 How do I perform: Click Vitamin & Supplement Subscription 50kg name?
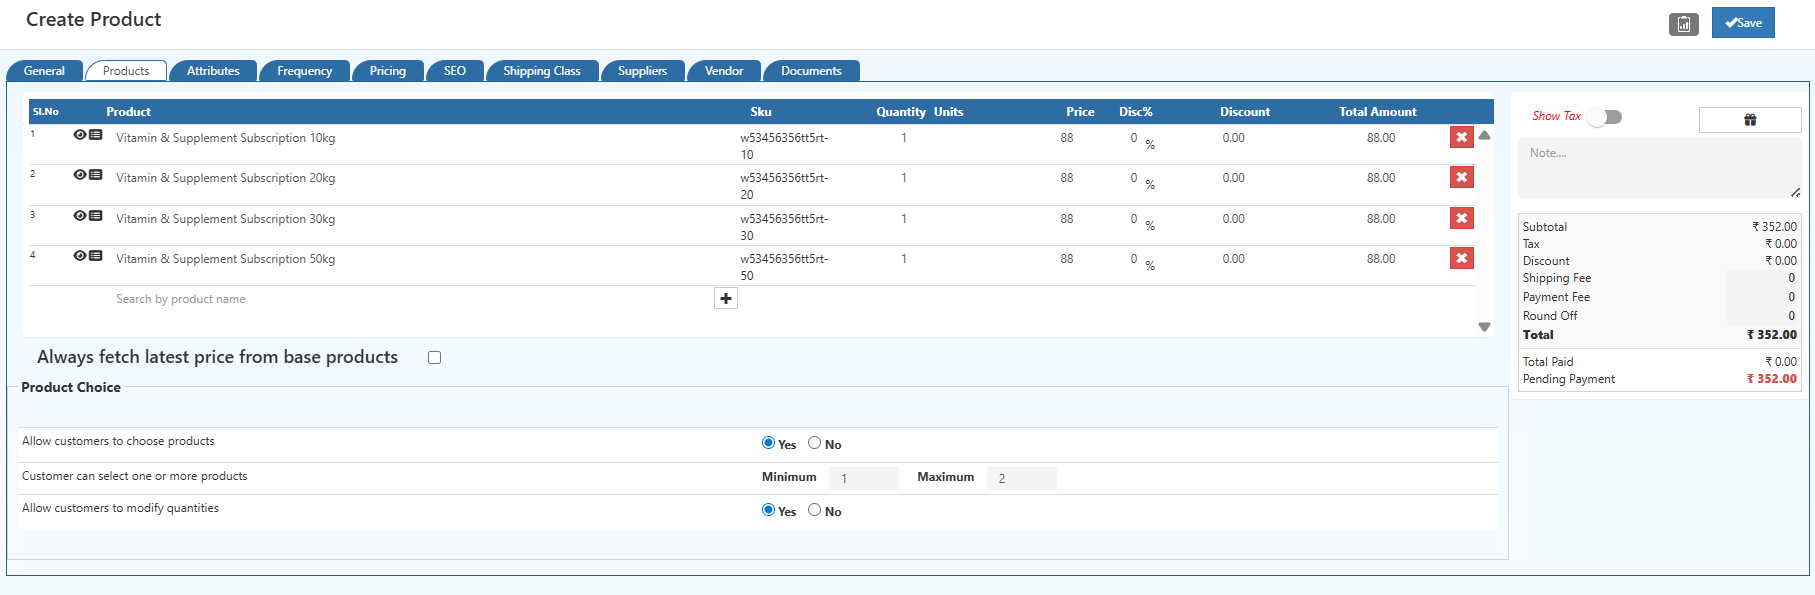225,259
